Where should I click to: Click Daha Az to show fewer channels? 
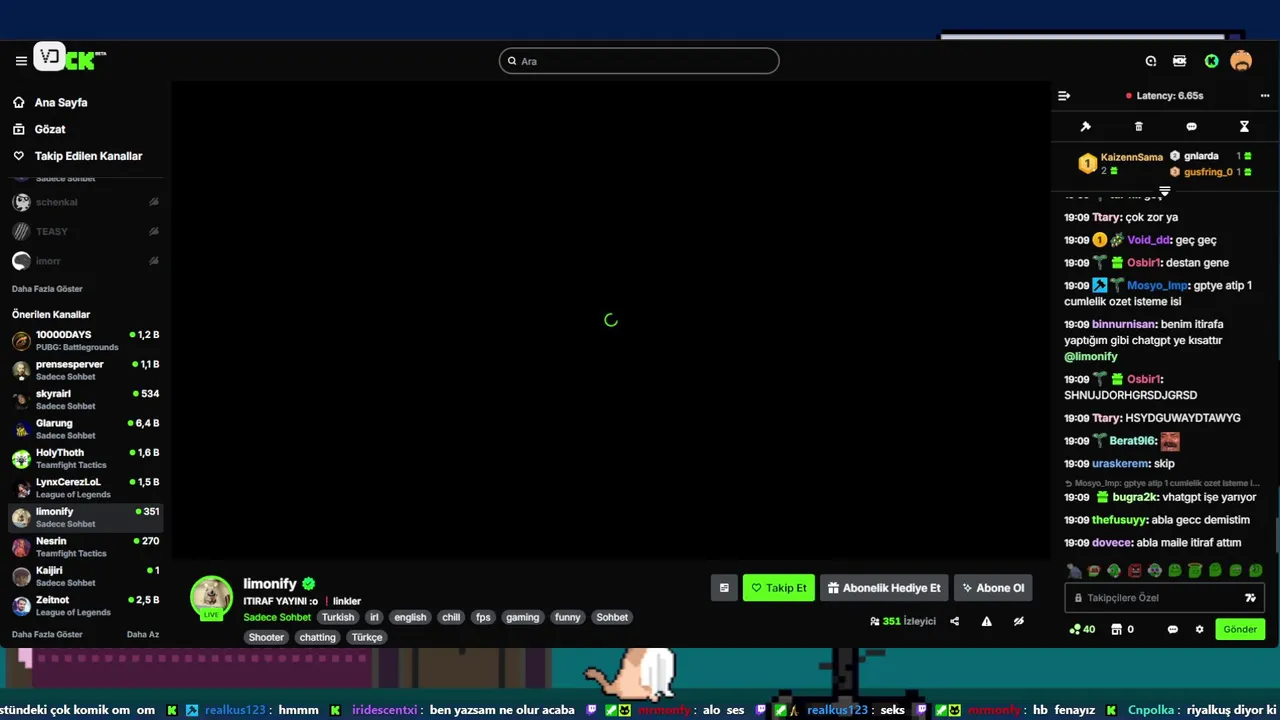pos(143,634)
